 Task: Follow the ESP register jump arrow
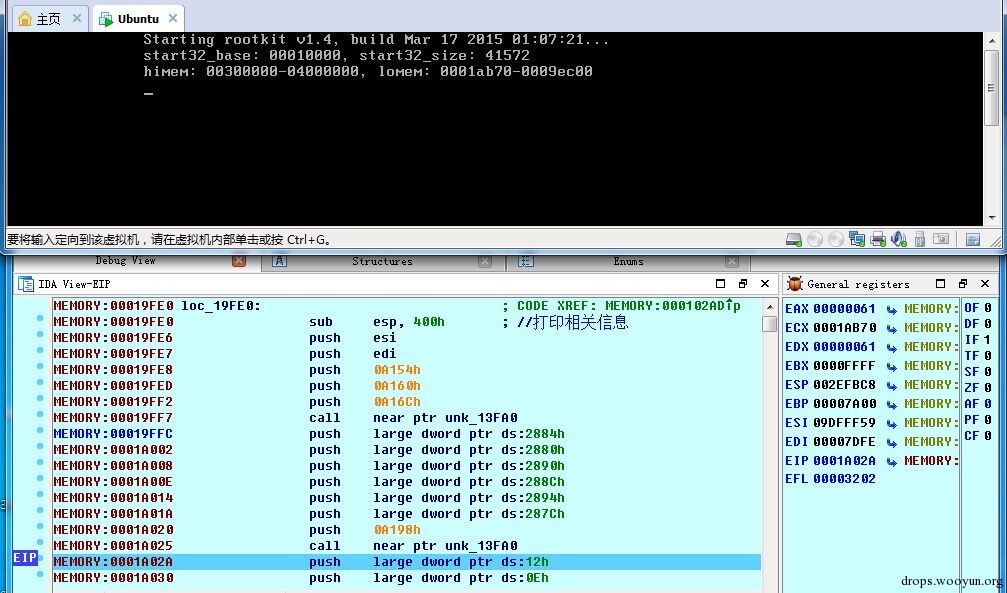tap(891, 385)
